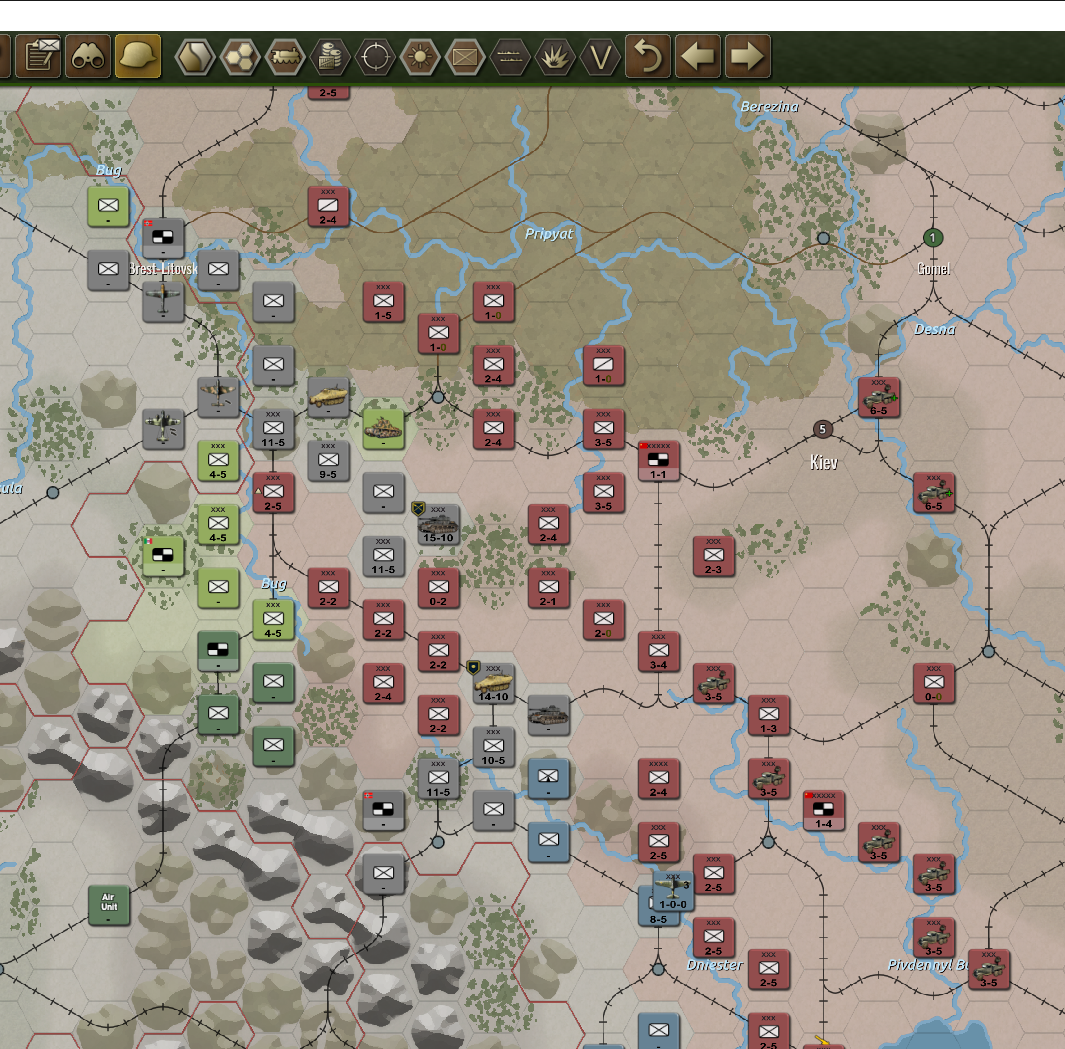Select the grey infantry unit labeled 9-5
Image resolution: width=1065 pixels, height=1049 pixels.
tap(328, 460)
